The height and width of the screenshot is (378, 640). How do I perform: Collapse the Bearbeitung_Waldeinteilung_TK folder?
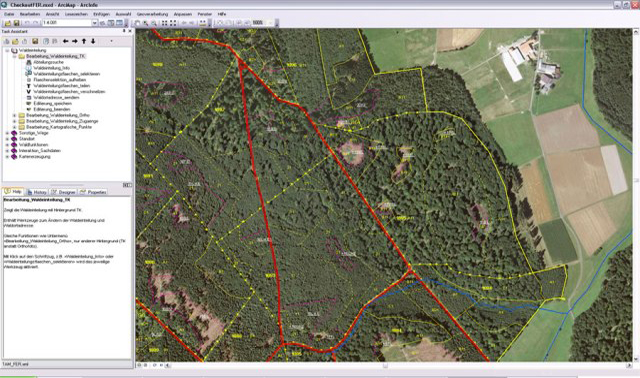[14, 56]
